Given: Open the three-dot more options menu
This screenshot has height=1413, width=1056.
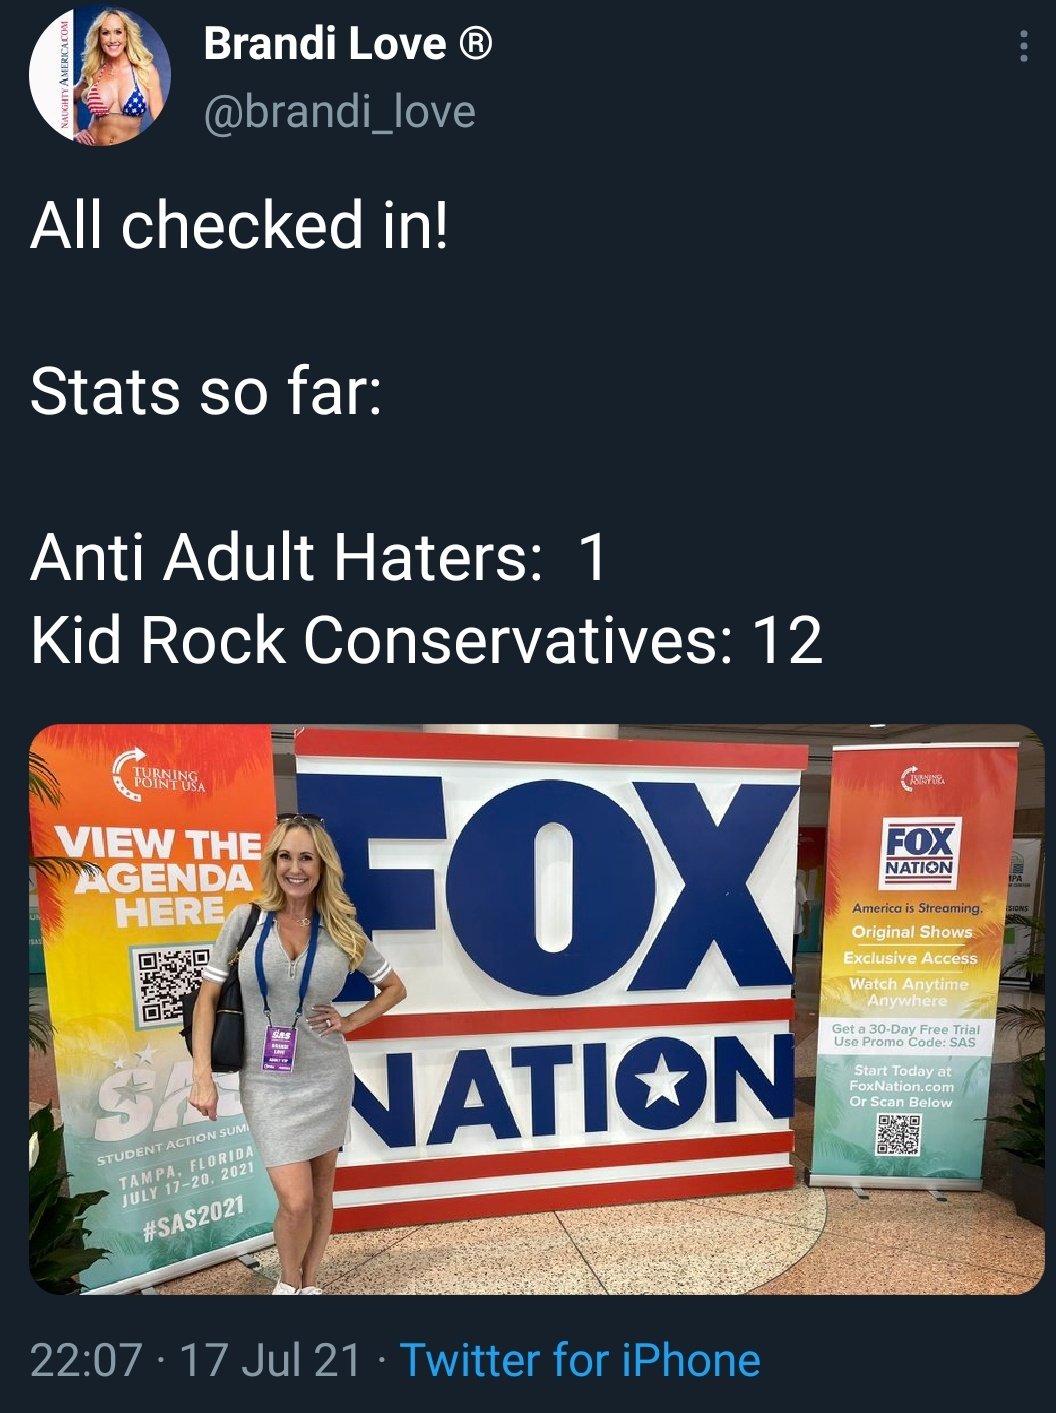Looking at the screenshot, I should tap(1023, 47).
